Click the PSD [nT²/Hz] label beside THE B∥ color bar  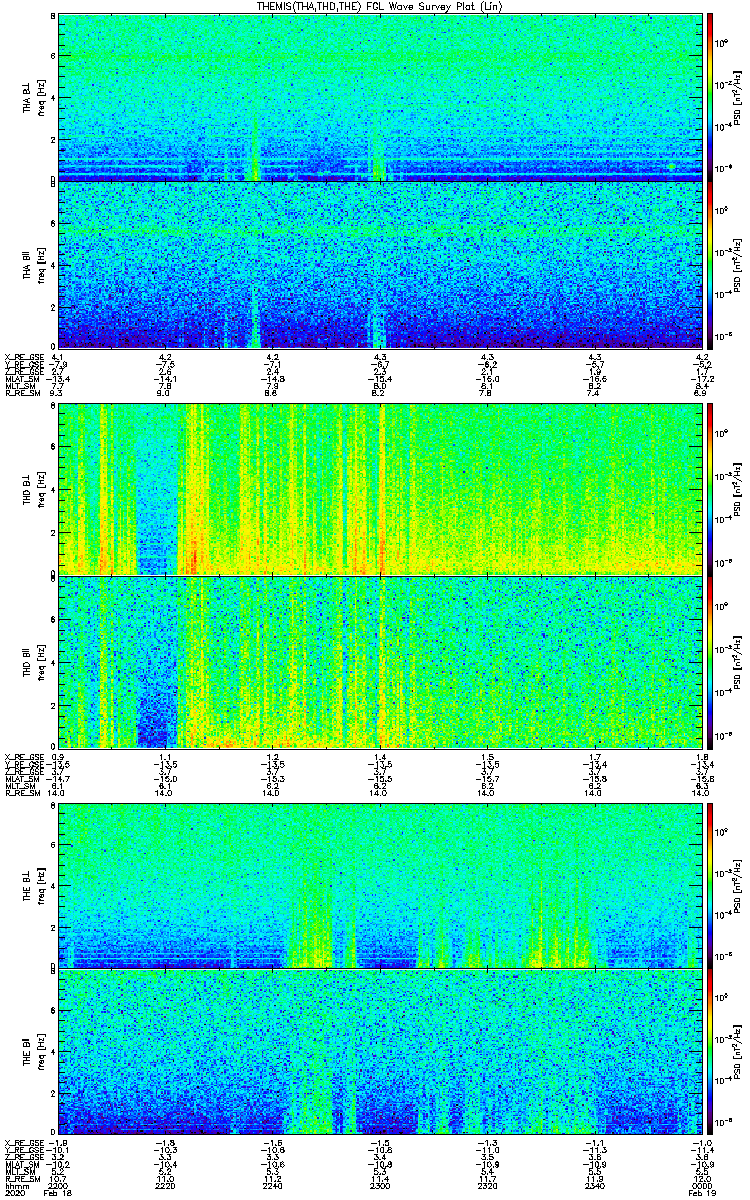(x=738, y=1050)
